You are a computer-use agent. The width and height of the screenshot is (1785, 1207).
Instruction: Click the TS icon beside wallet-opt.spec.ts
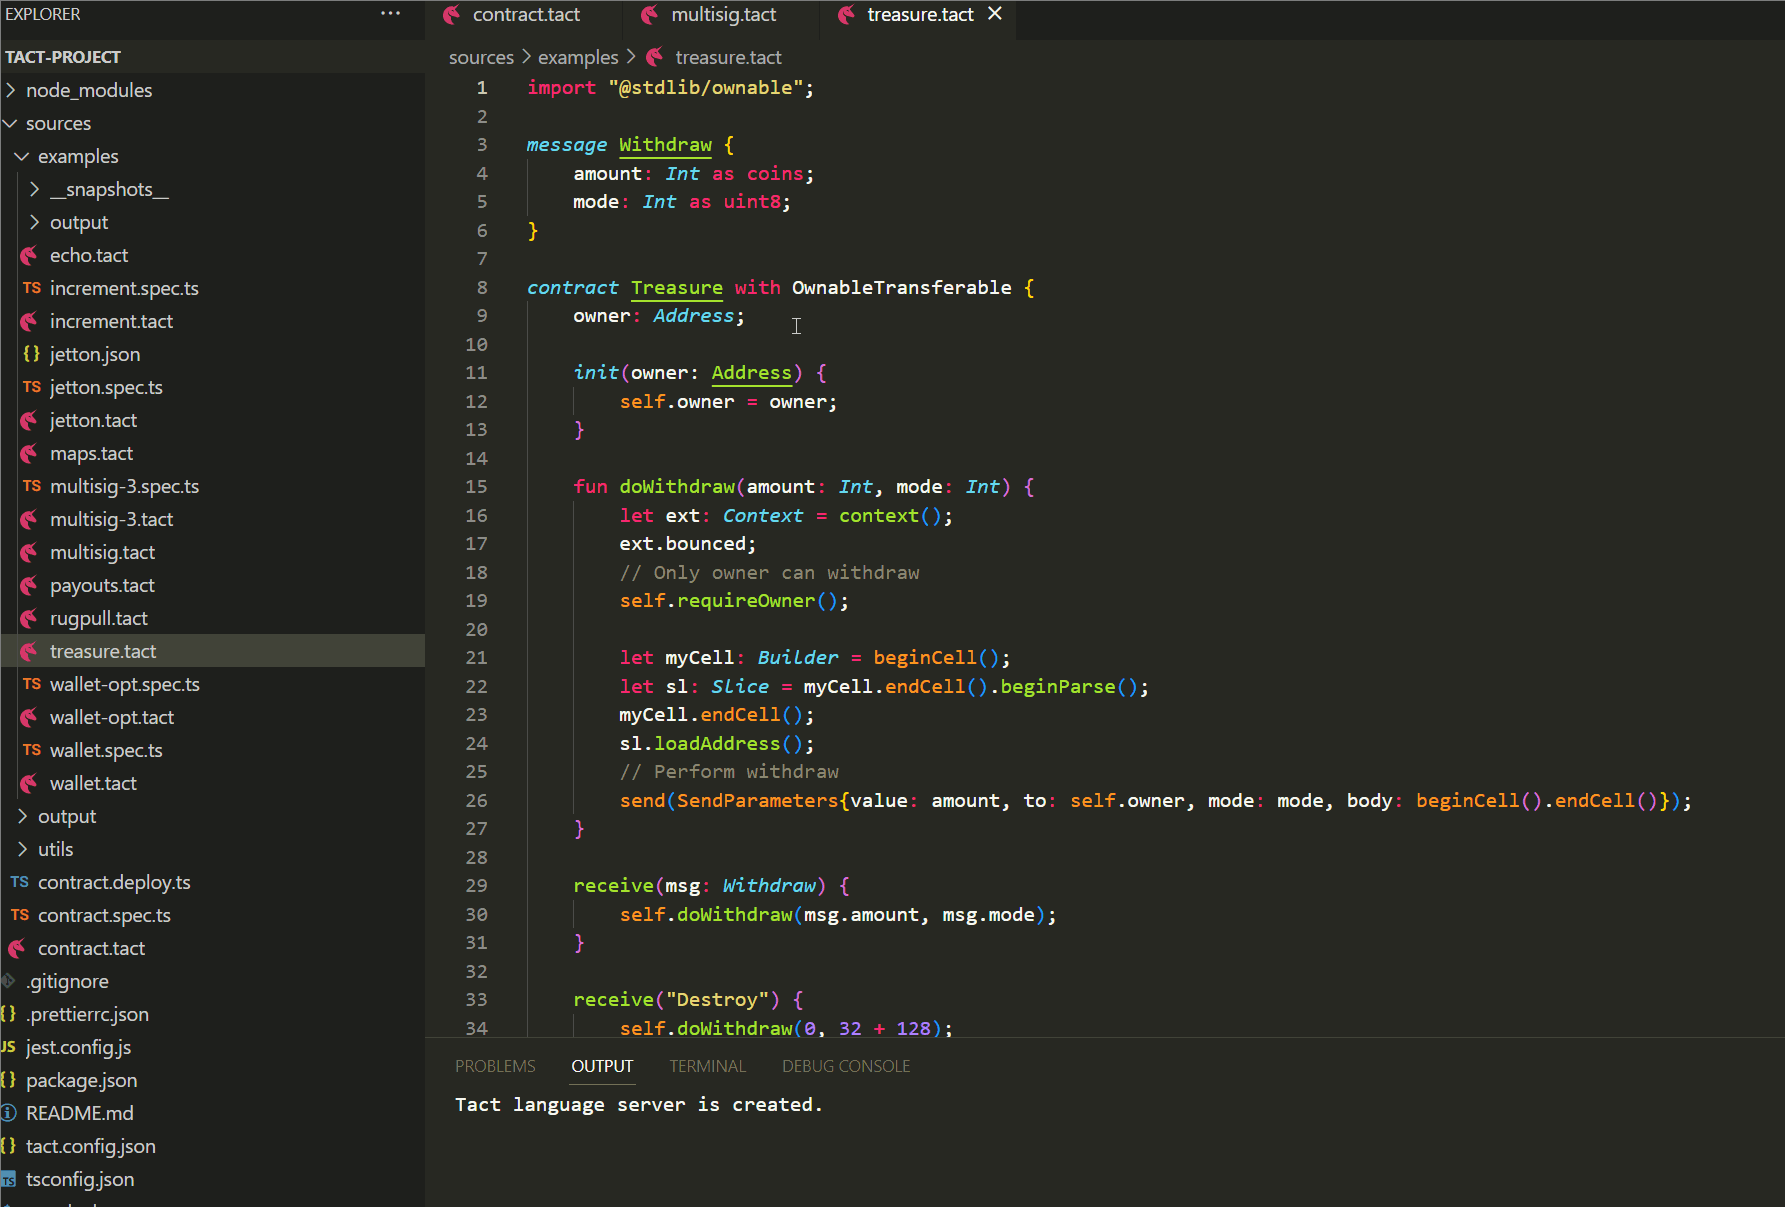tap(32, 684)
